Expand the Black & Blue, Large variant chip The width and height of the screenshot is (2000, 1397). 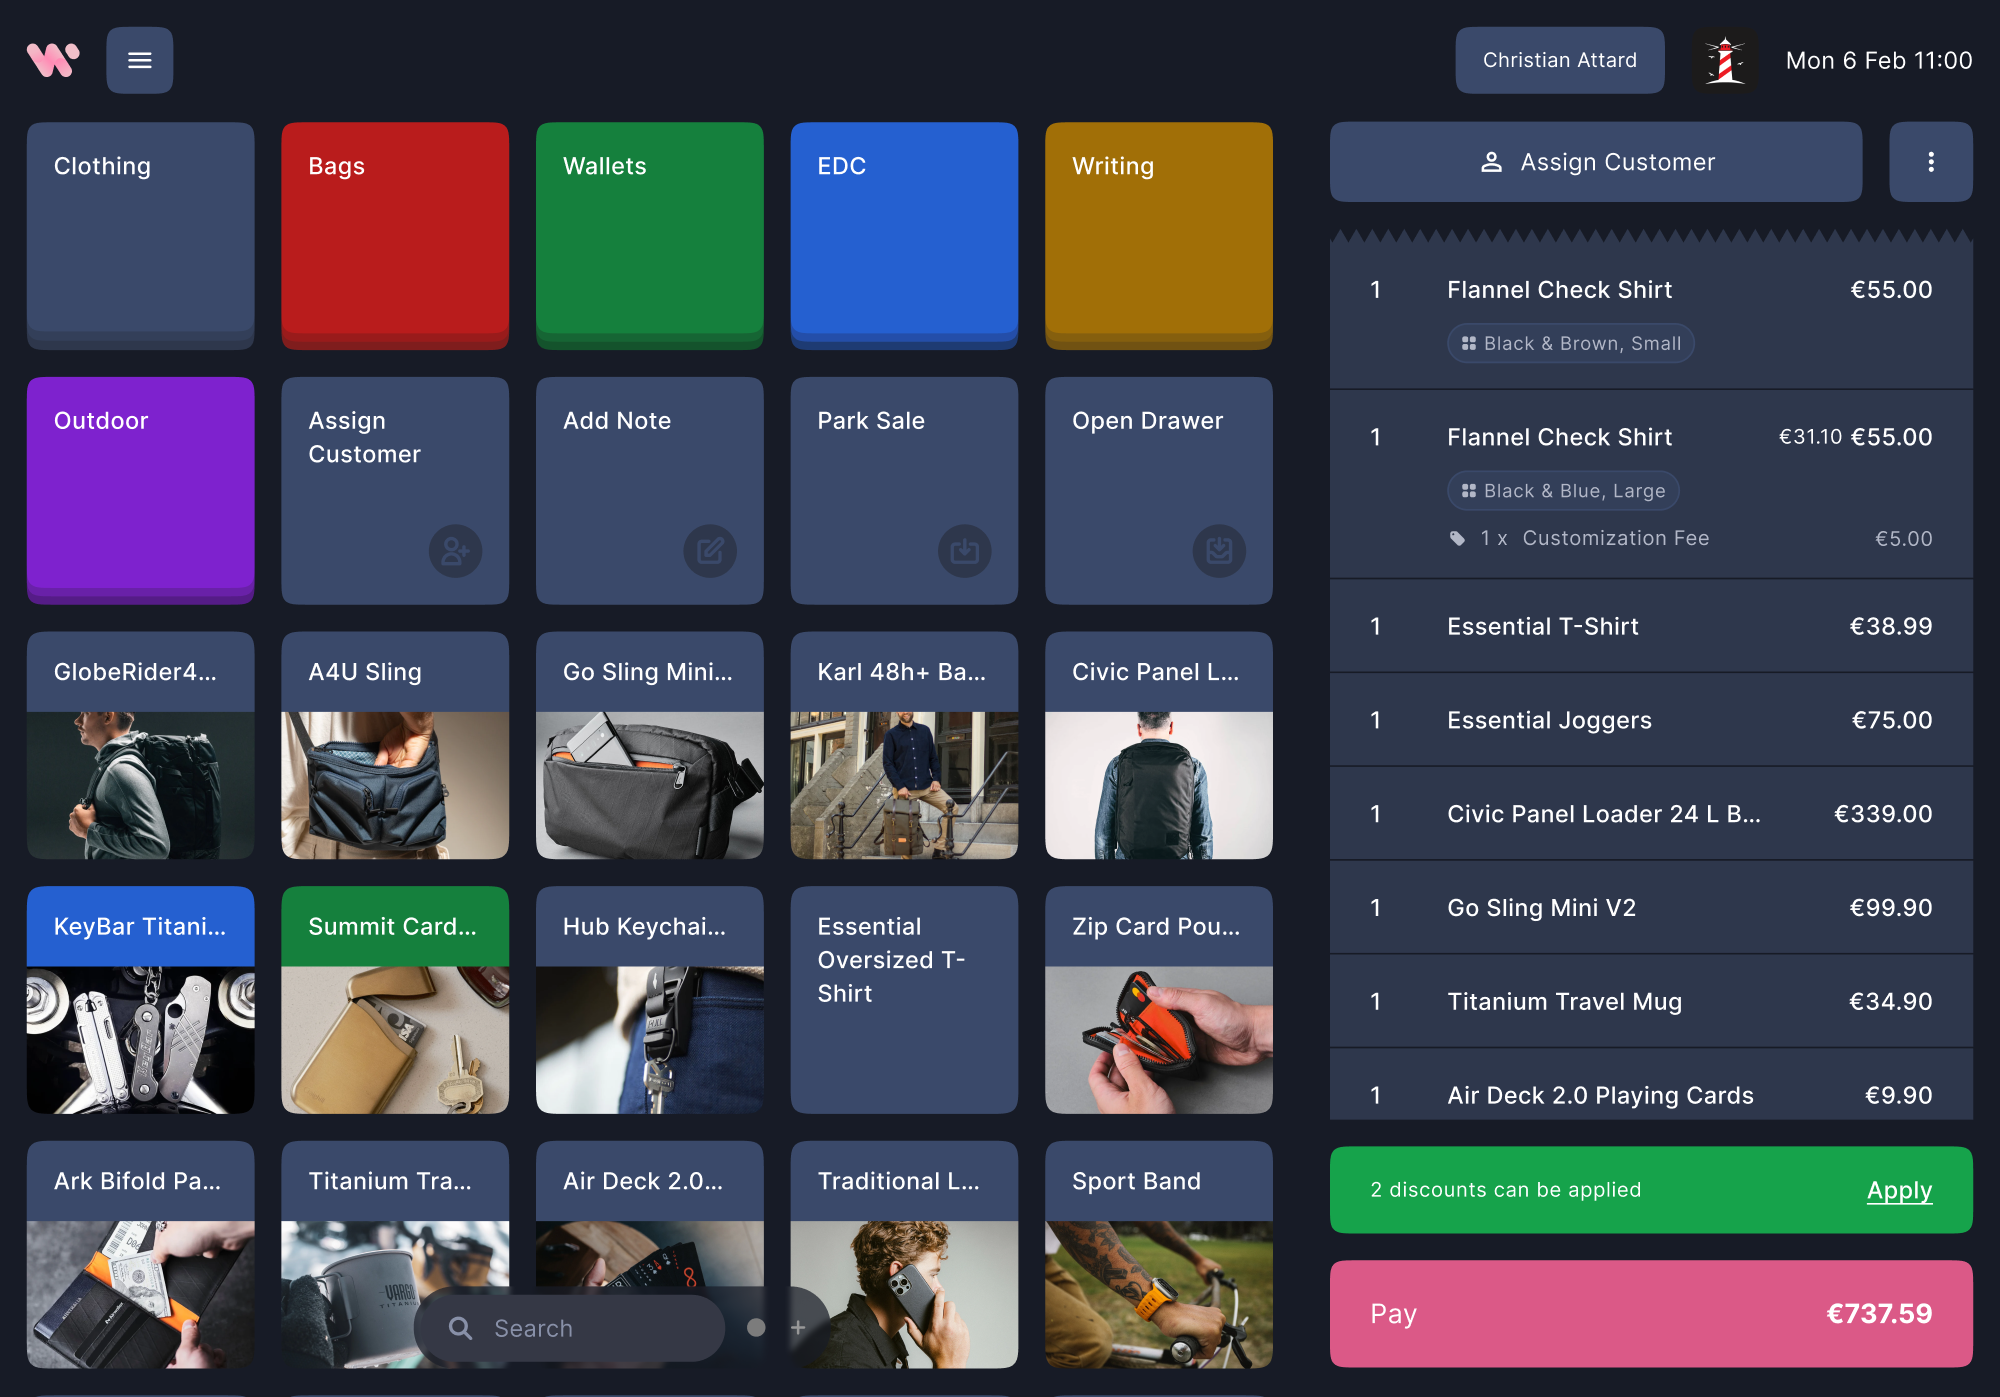(x=1562, y=491)
